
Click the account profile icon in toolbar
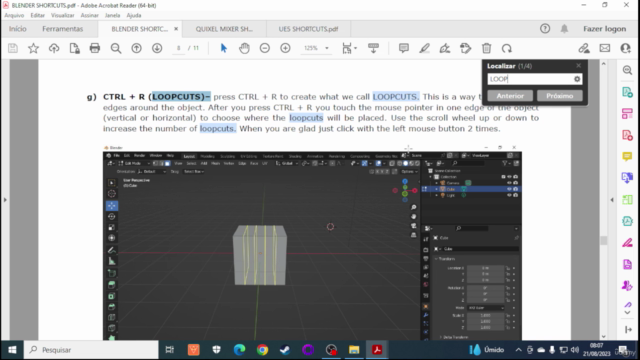pos(625,48)
